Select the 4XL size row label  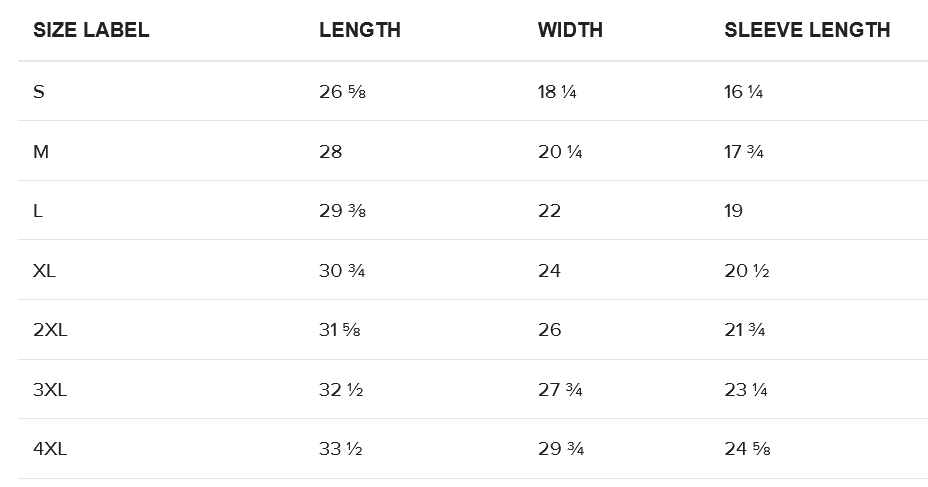coord(50,449)
